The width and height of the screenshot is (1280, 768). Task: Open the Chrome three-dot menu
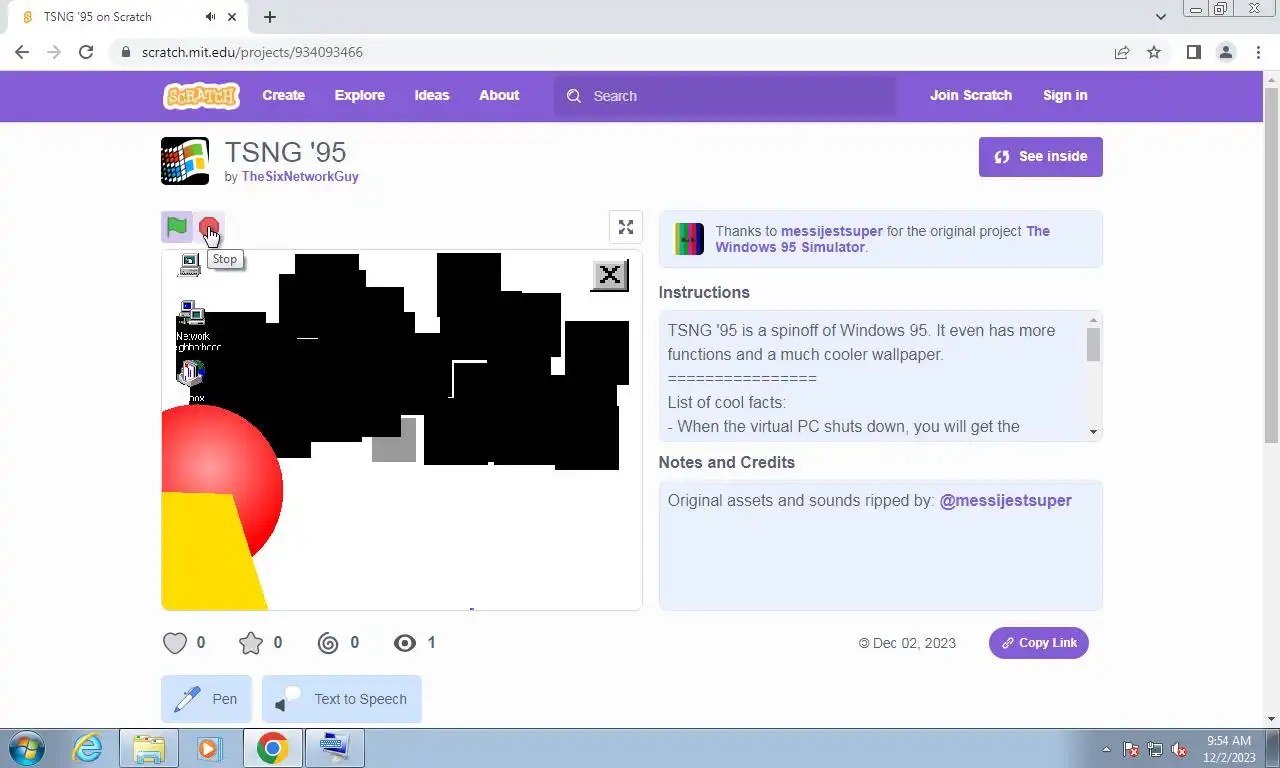point(1259,52)
